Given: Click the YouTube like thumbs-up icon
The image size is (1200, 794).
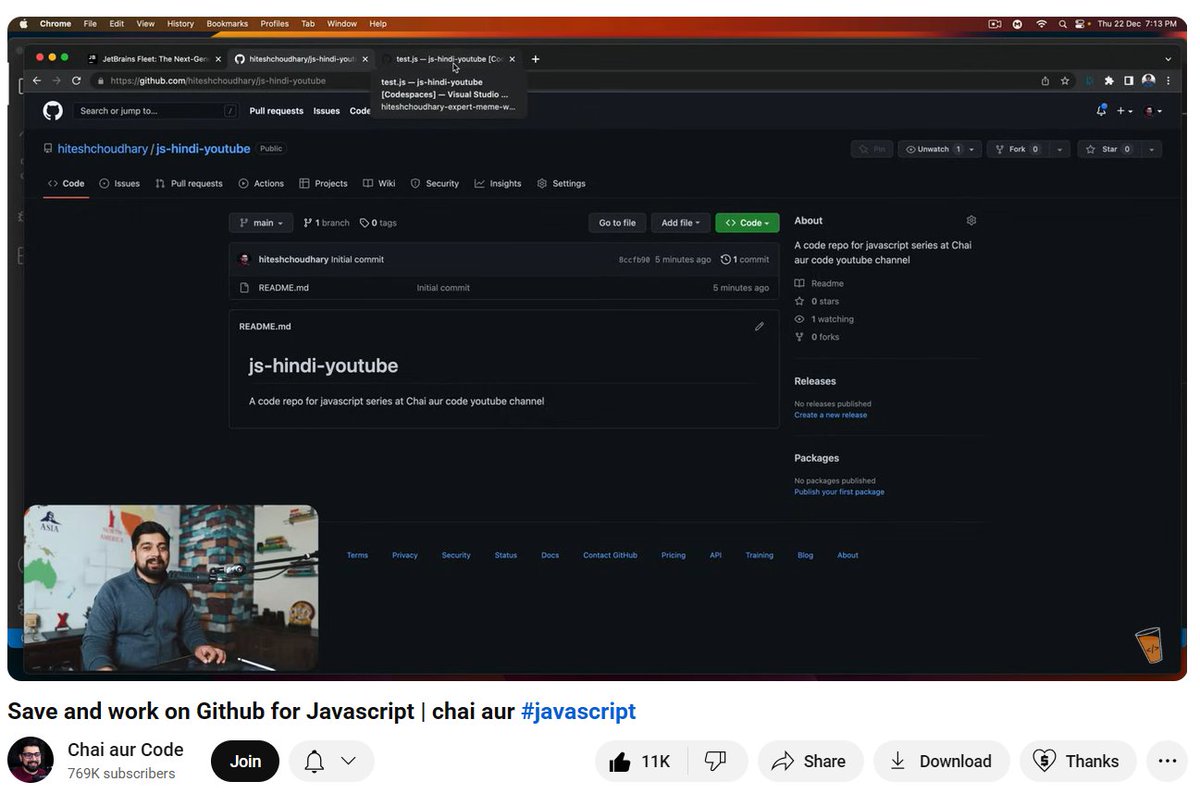Looking at the screenshot, I should [620, 762].
